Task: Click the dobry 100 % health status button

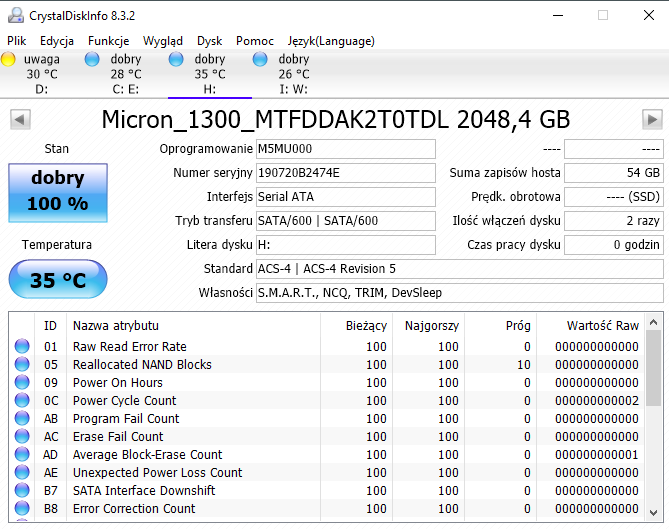Action: tap(57, 192)
